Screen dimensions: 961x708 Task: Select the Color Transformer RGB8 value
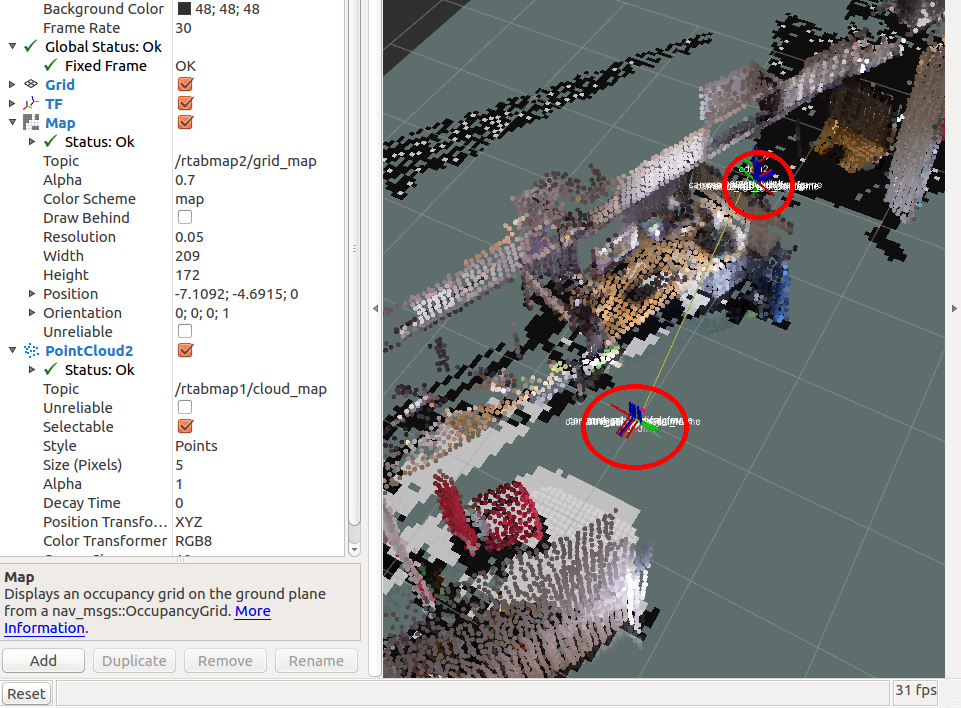tap(193, 541)
